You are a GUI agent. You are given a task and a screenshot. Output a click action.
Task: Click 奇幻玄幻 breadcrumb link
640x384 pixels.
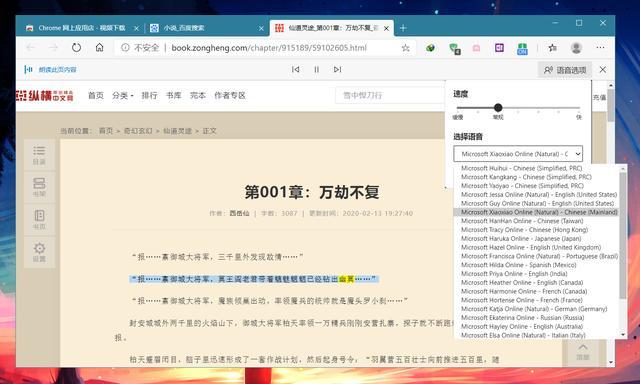point(138,131)
